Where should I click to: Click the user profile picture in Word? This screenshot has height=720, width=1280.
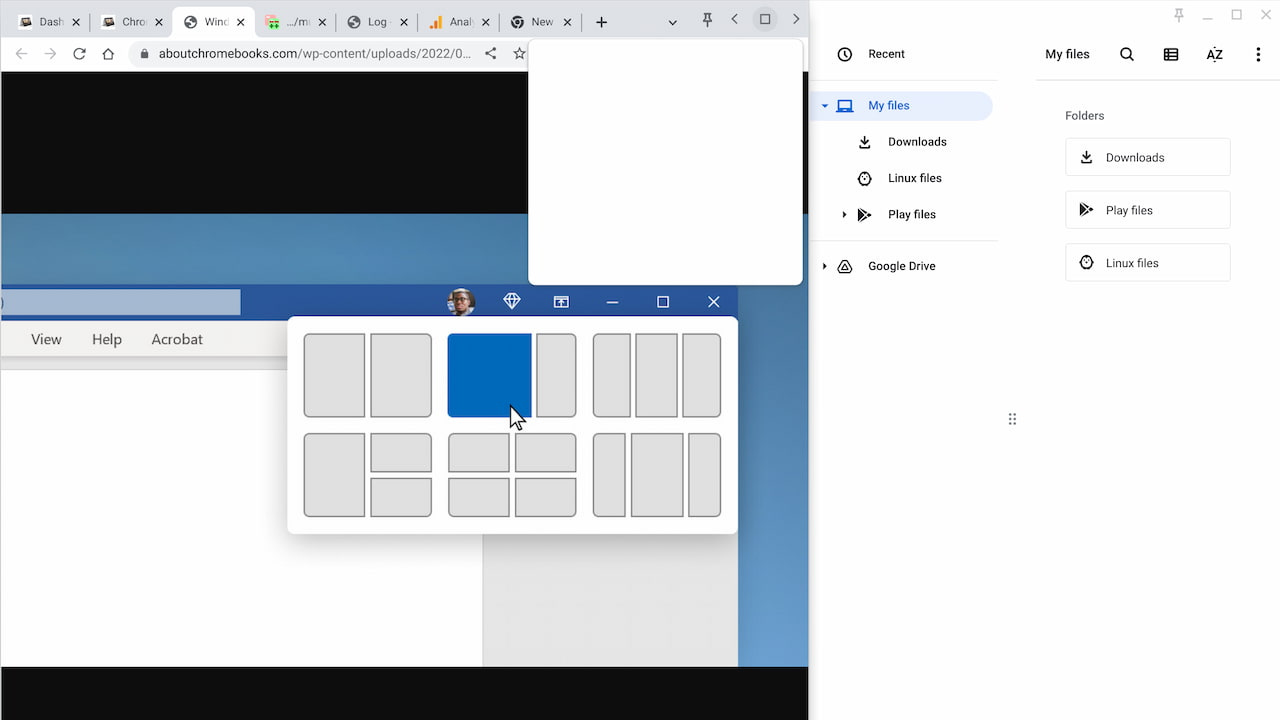461,302
